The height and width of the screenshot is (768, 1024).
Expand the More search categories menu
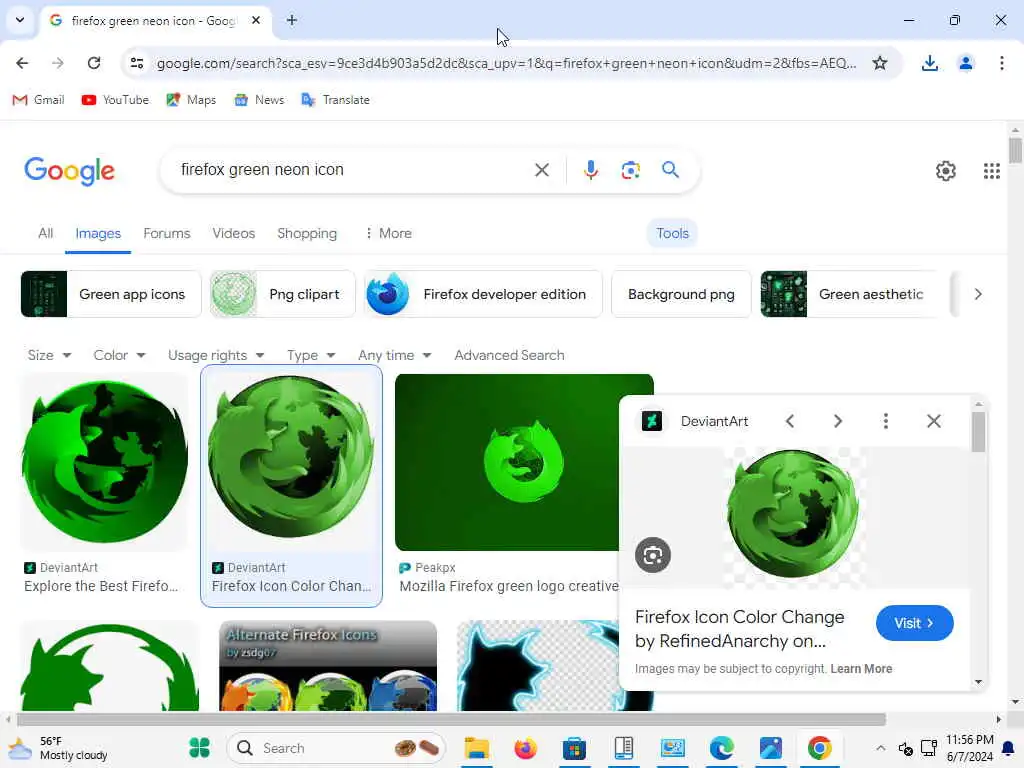click(x=389, y=233)
